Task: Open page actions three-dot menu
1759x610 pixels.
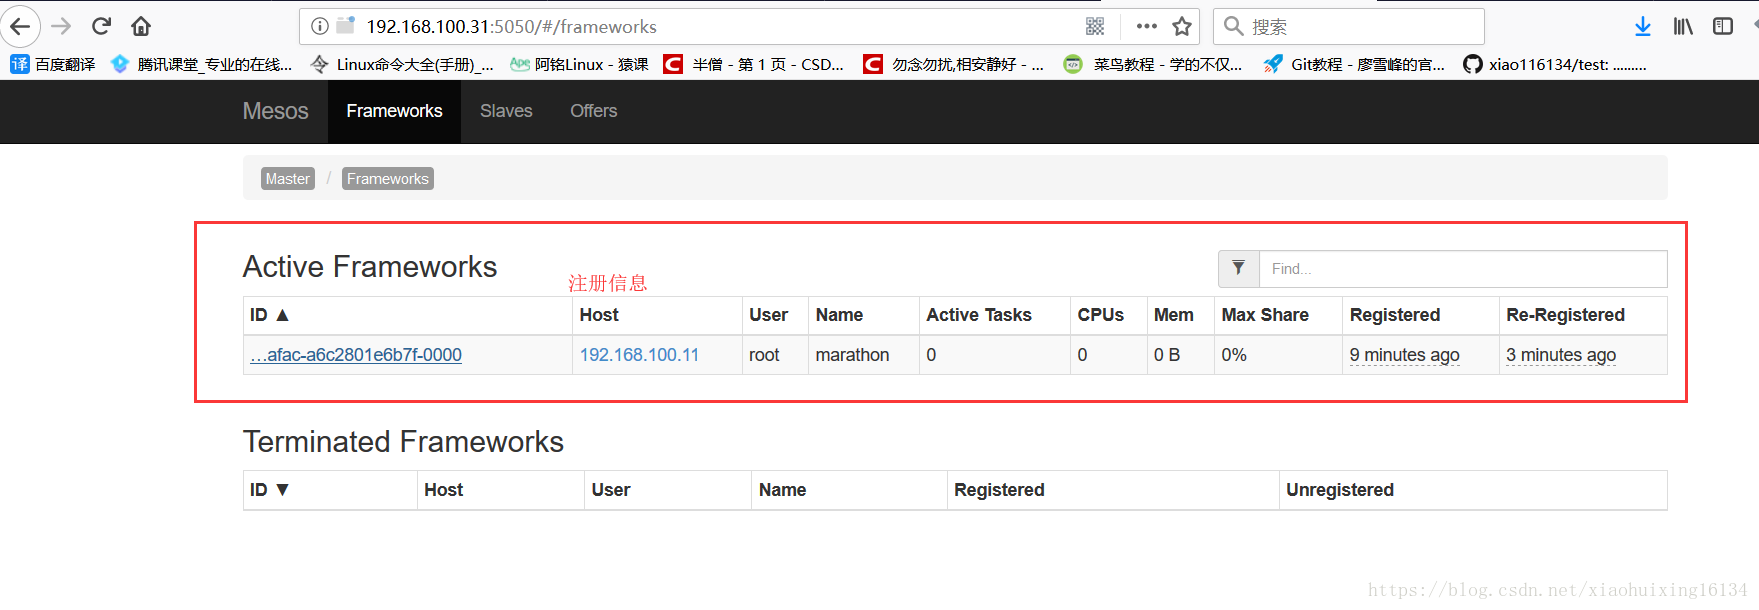Action: coord(1147,26)
